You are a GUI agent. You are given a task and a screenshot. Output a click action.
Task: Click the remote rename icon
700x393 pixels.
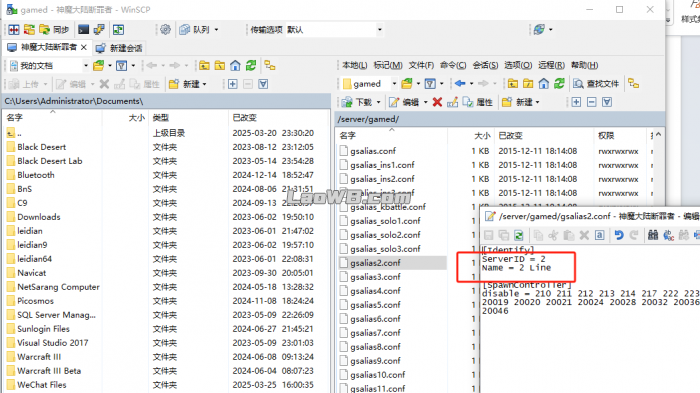tap(452, 102)
